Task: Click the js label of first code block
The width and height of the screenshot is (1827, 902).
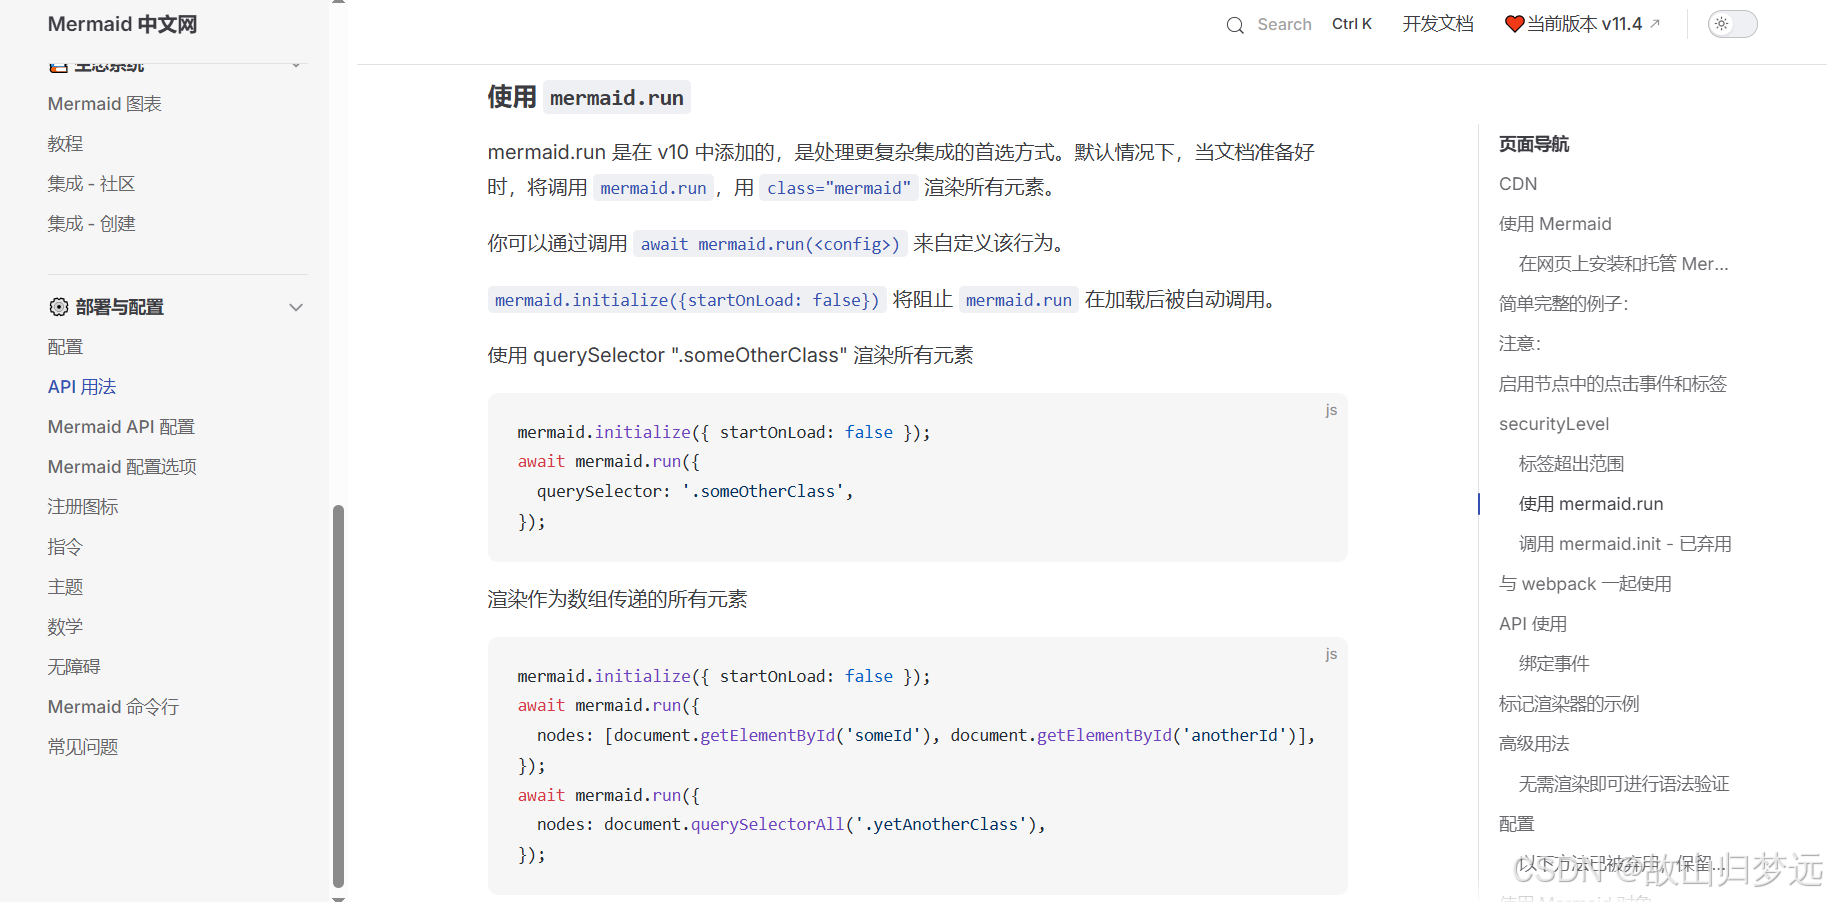Action: point(1331,410)
